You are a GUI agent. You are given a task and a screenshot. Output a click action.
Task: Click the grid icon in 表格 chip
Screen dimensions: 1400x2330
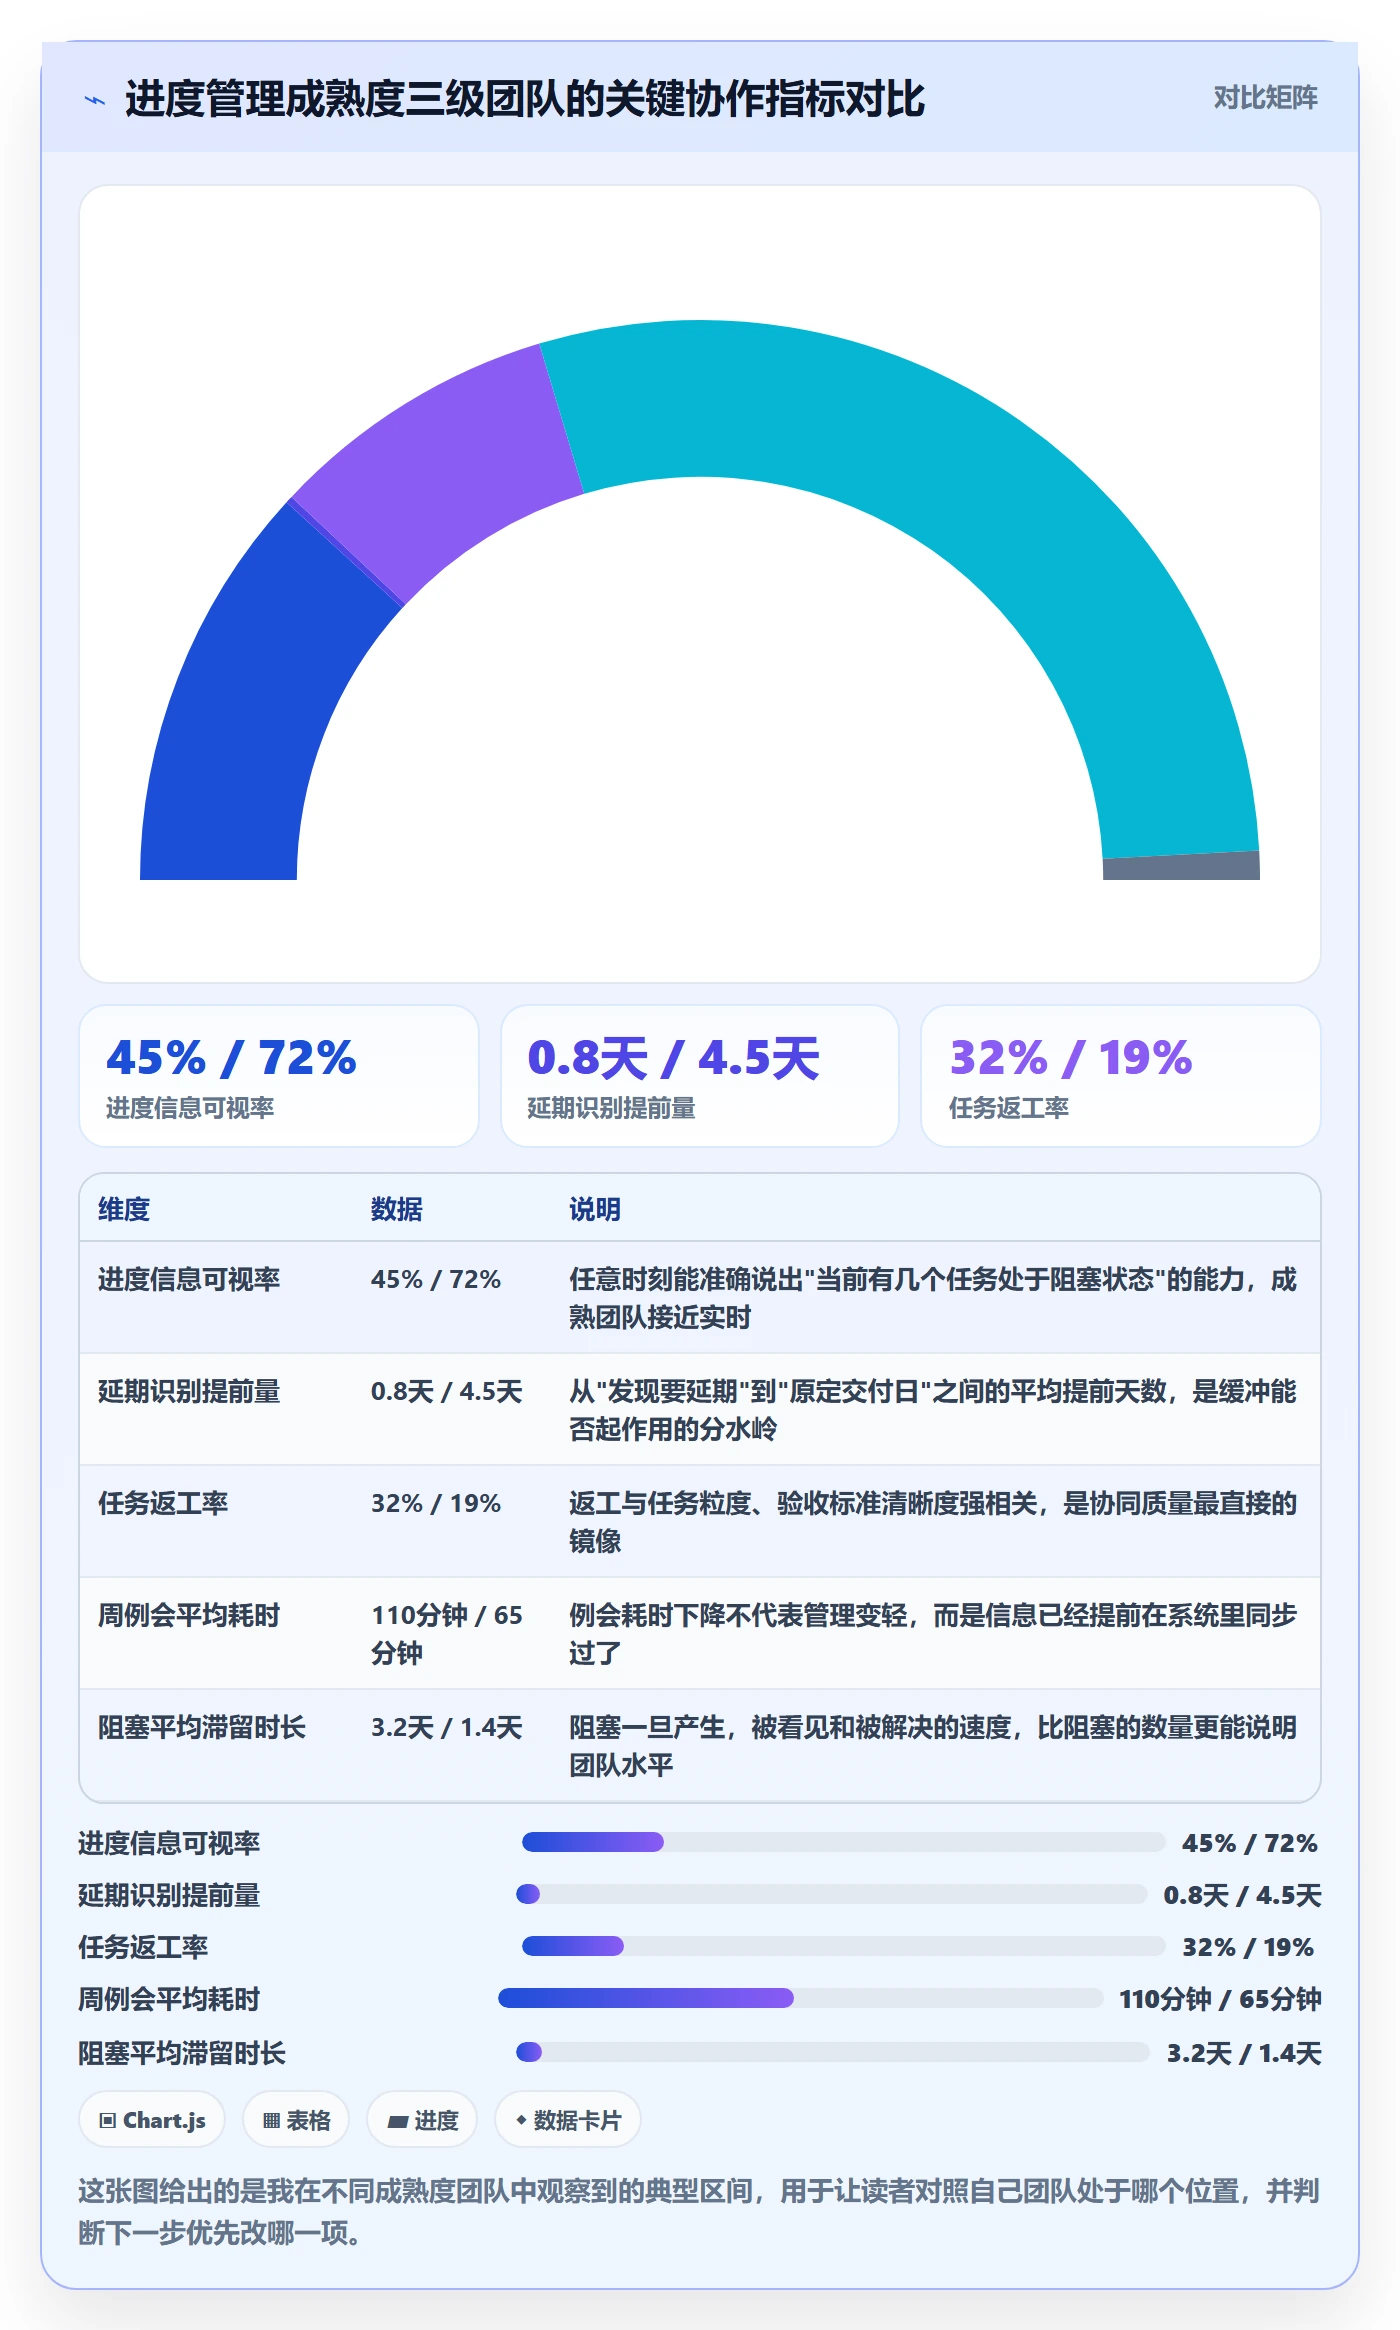coord(271,2121)
